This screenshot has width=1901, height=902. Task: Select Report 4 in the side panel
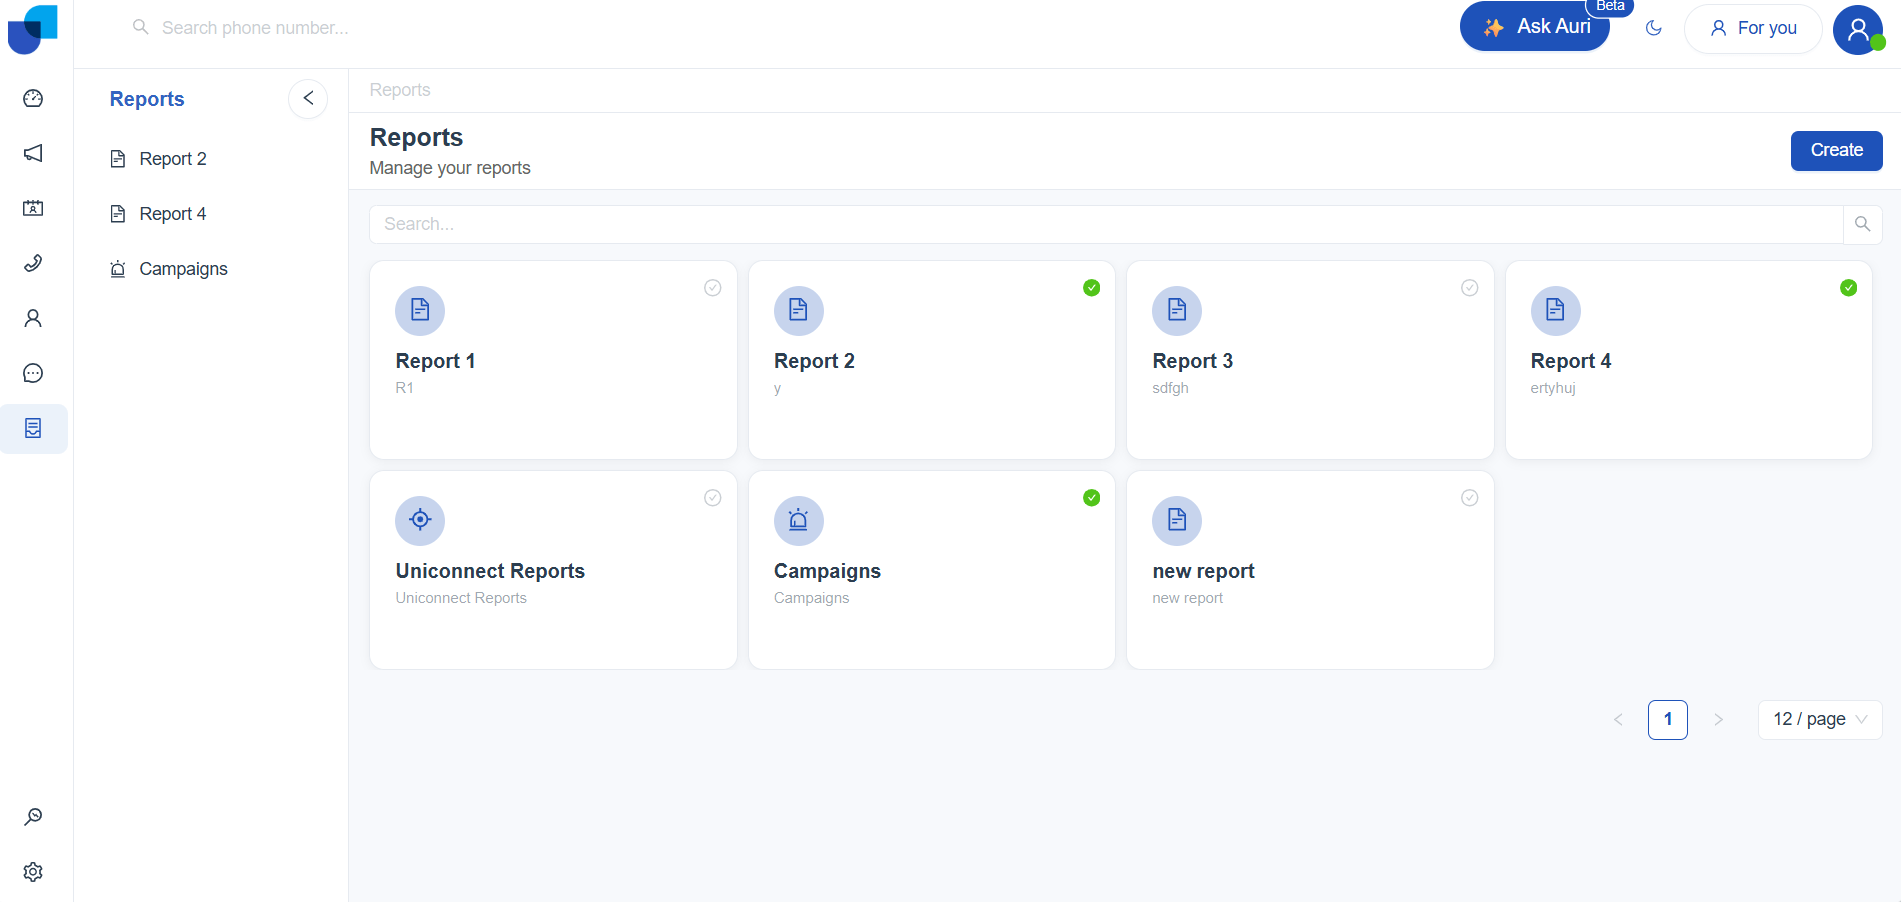172,214
